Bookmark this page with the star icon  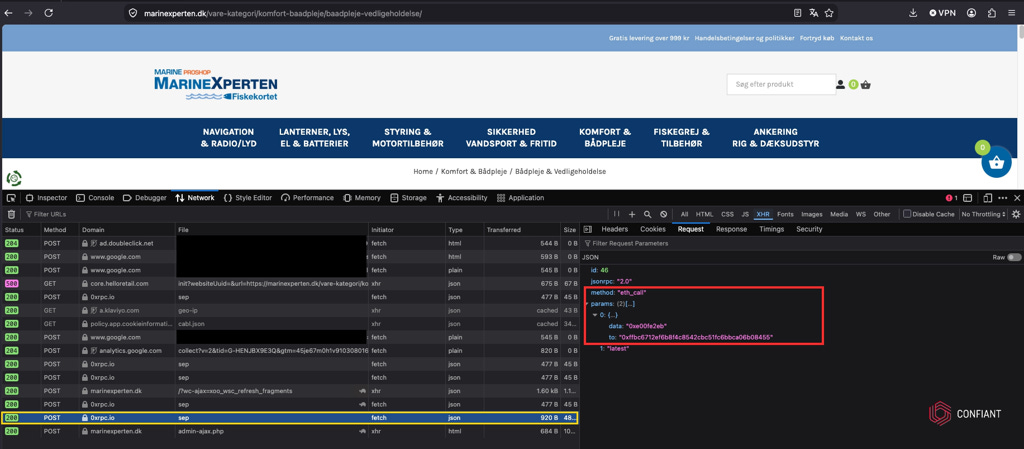coord(829,12)
